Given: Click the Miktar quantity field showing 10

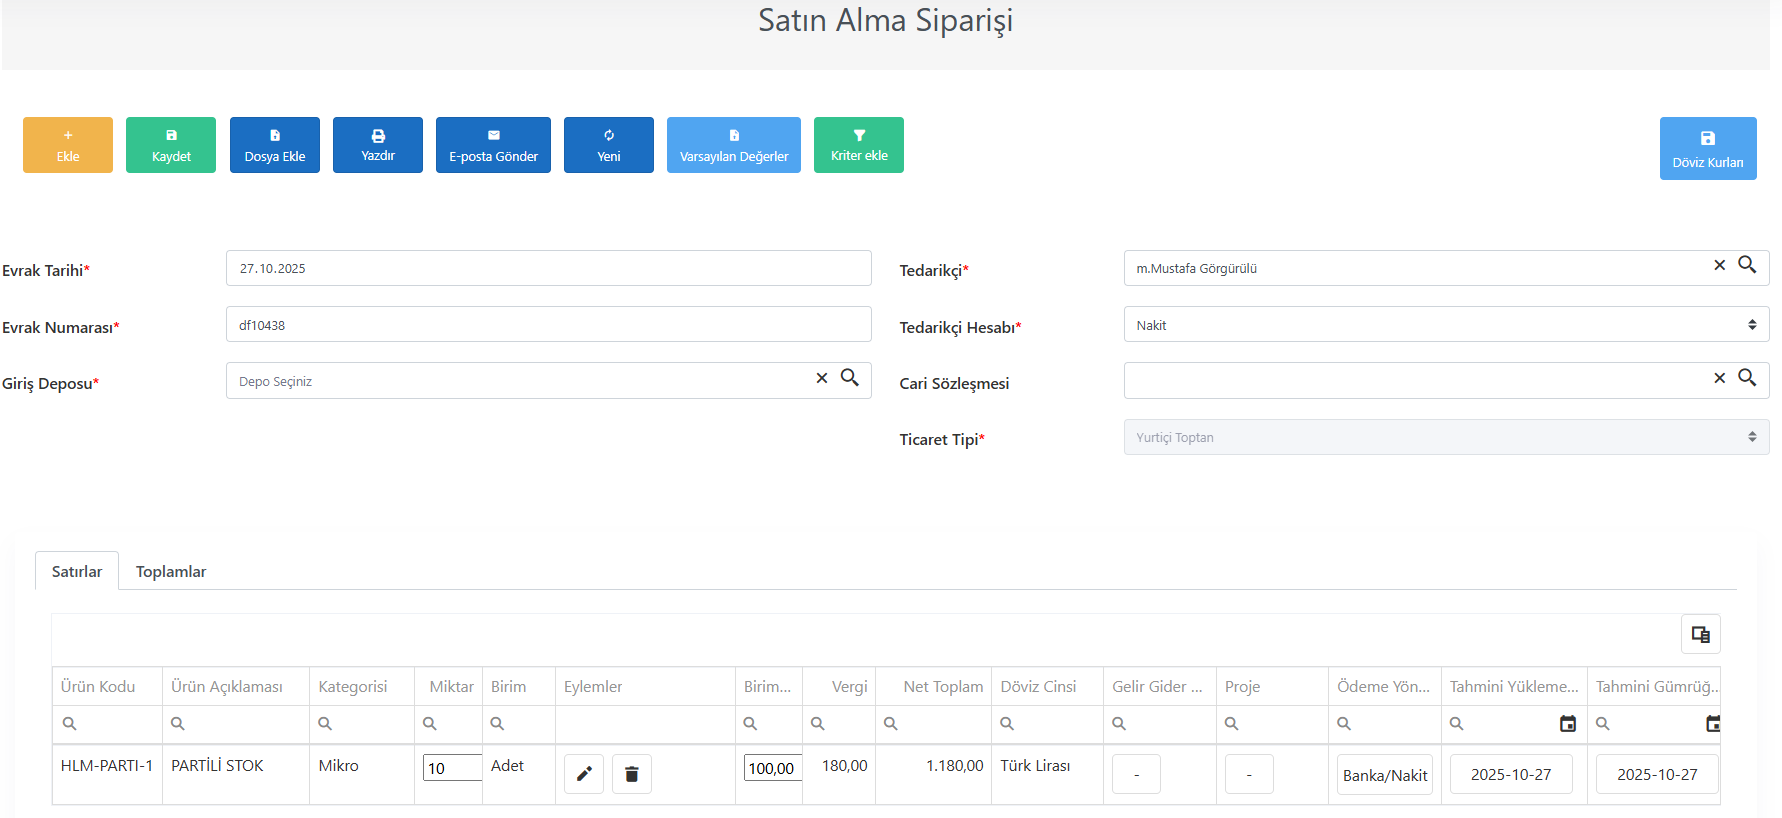Looking at the screenshot, I should 452,768.
